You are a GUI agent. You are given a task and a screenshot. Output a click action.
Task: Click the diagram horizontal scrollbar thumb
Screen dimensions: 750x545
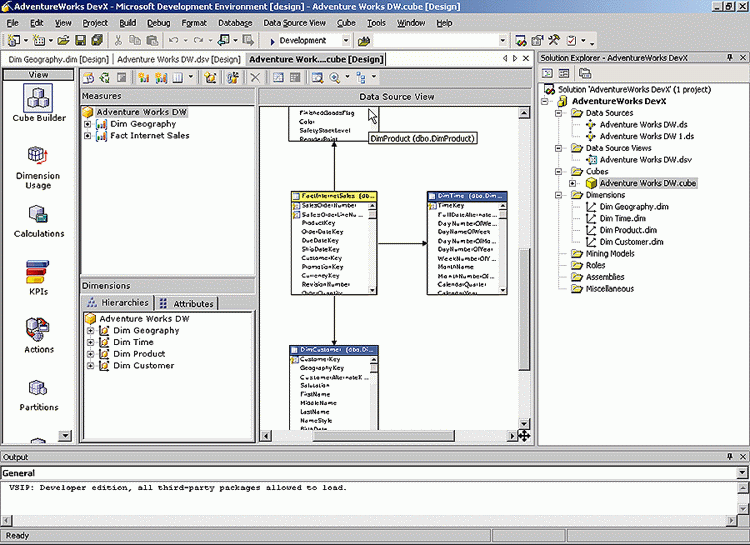383,436
